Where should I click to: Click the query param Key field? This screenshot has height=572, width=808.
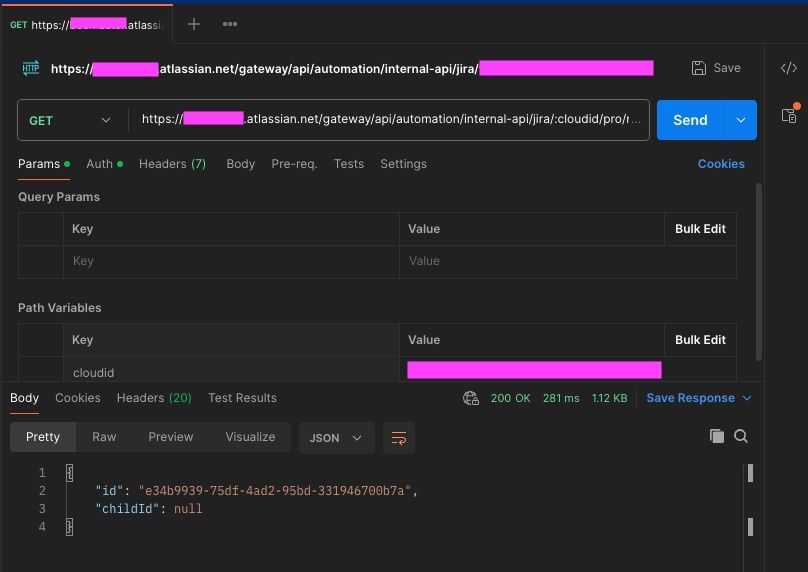[231, 261]
